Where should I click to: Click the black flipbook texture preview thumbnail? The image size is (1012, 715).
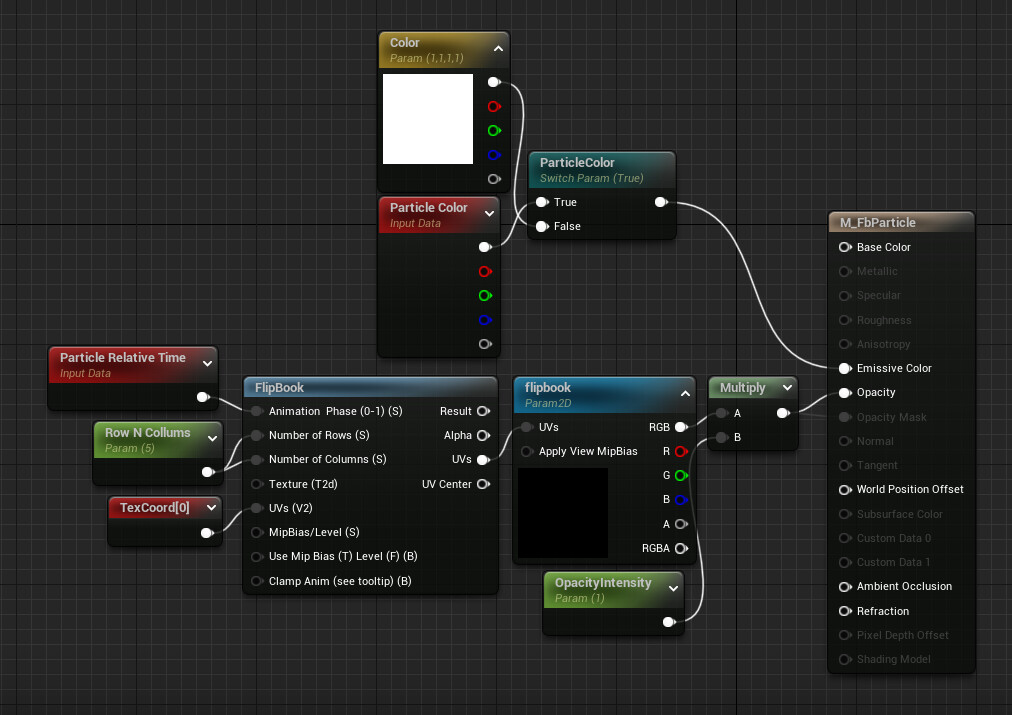point(563,513)
